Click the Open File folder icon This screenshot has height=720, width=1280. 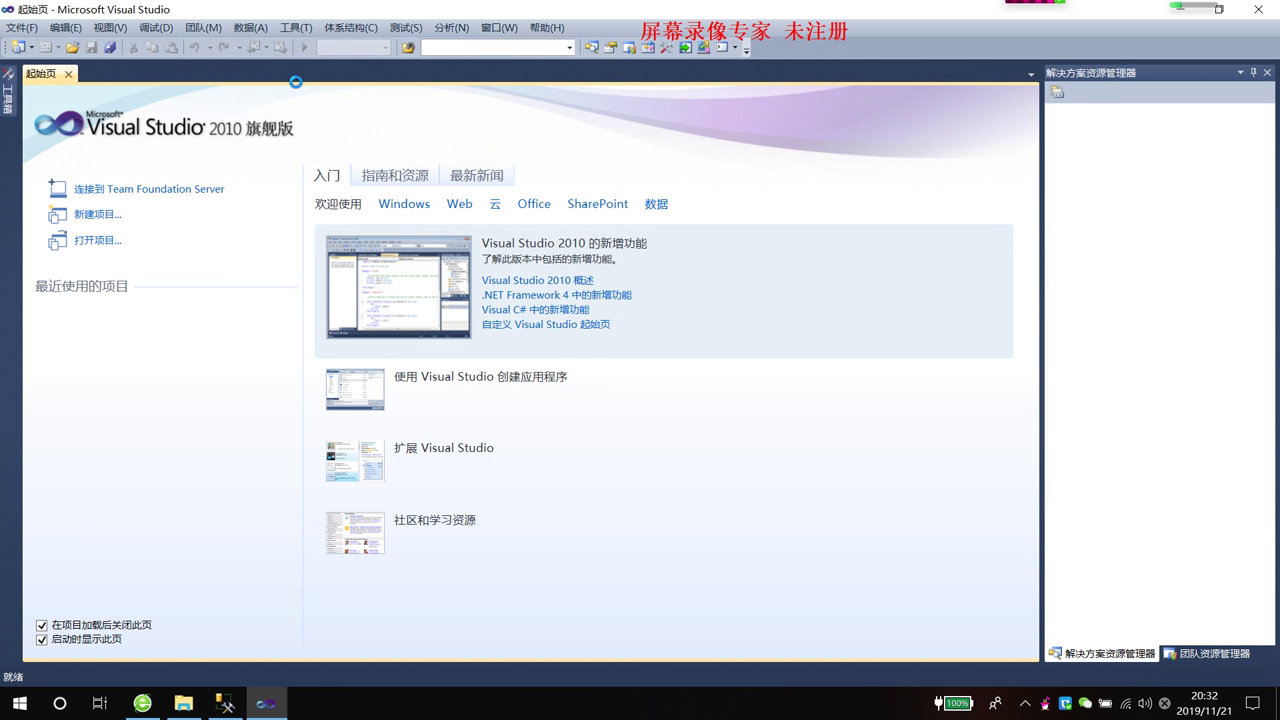(x=72, y=47)
